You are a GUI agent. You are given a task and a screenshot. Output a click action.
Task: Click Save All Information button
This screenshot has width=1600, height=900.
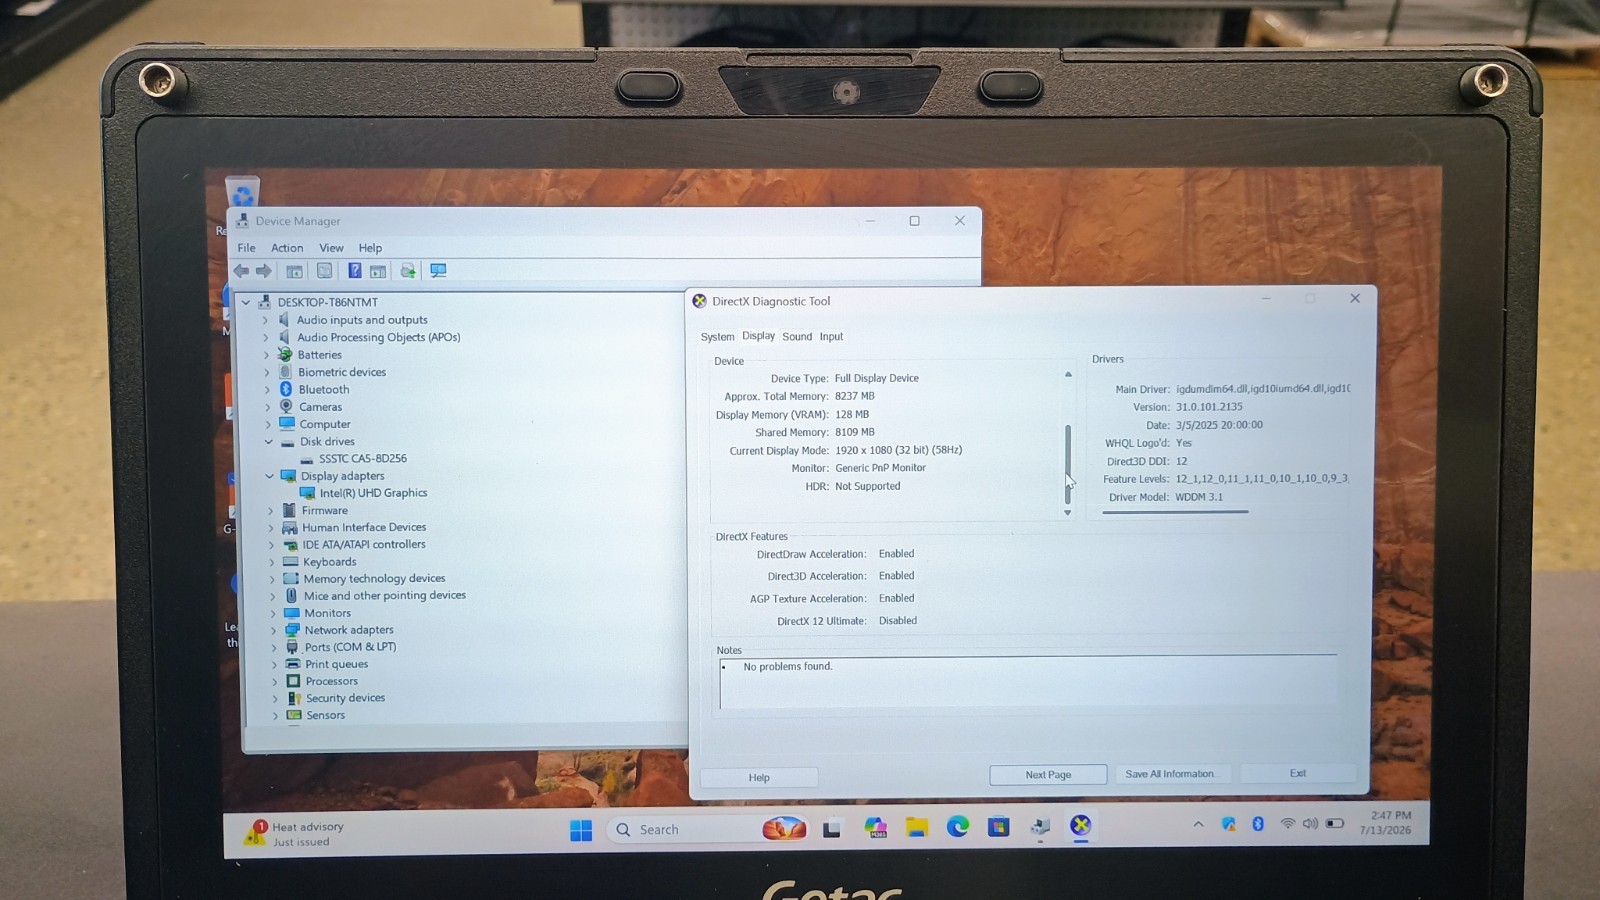point(1171,774)
